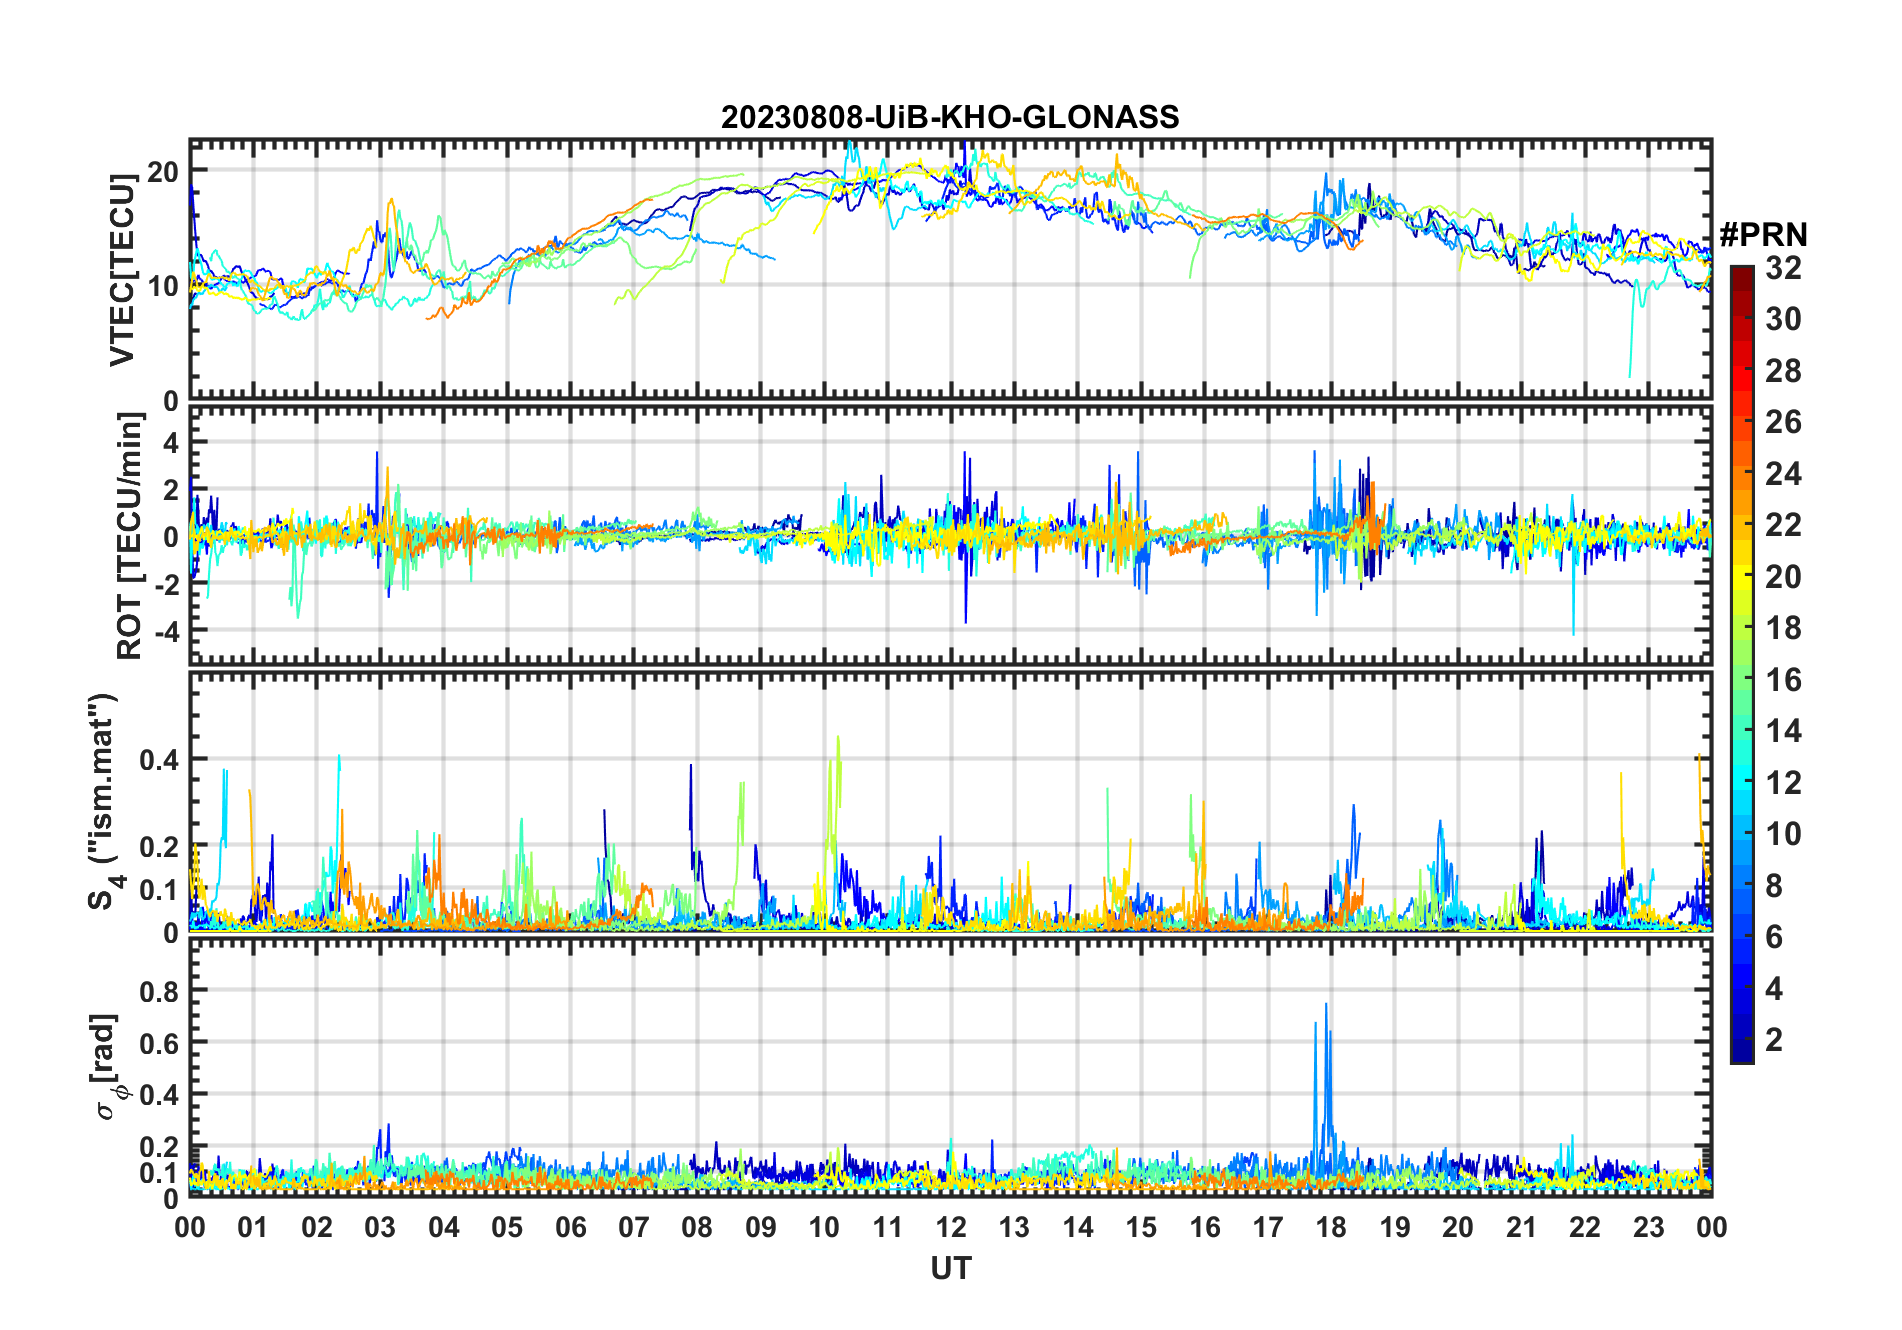Click the #PRN colorbar heading
Screen dimensions: 1902x1330
click(x=1764, y=235)
